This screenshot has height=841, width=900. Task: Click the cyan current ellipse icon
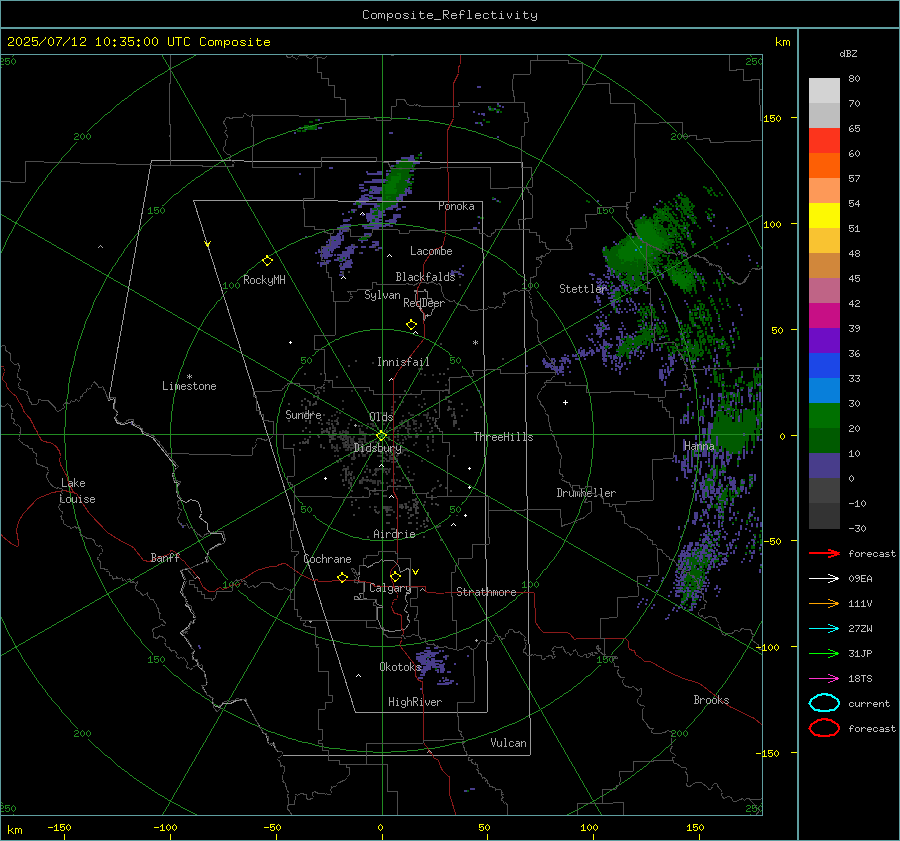(824, 703)
